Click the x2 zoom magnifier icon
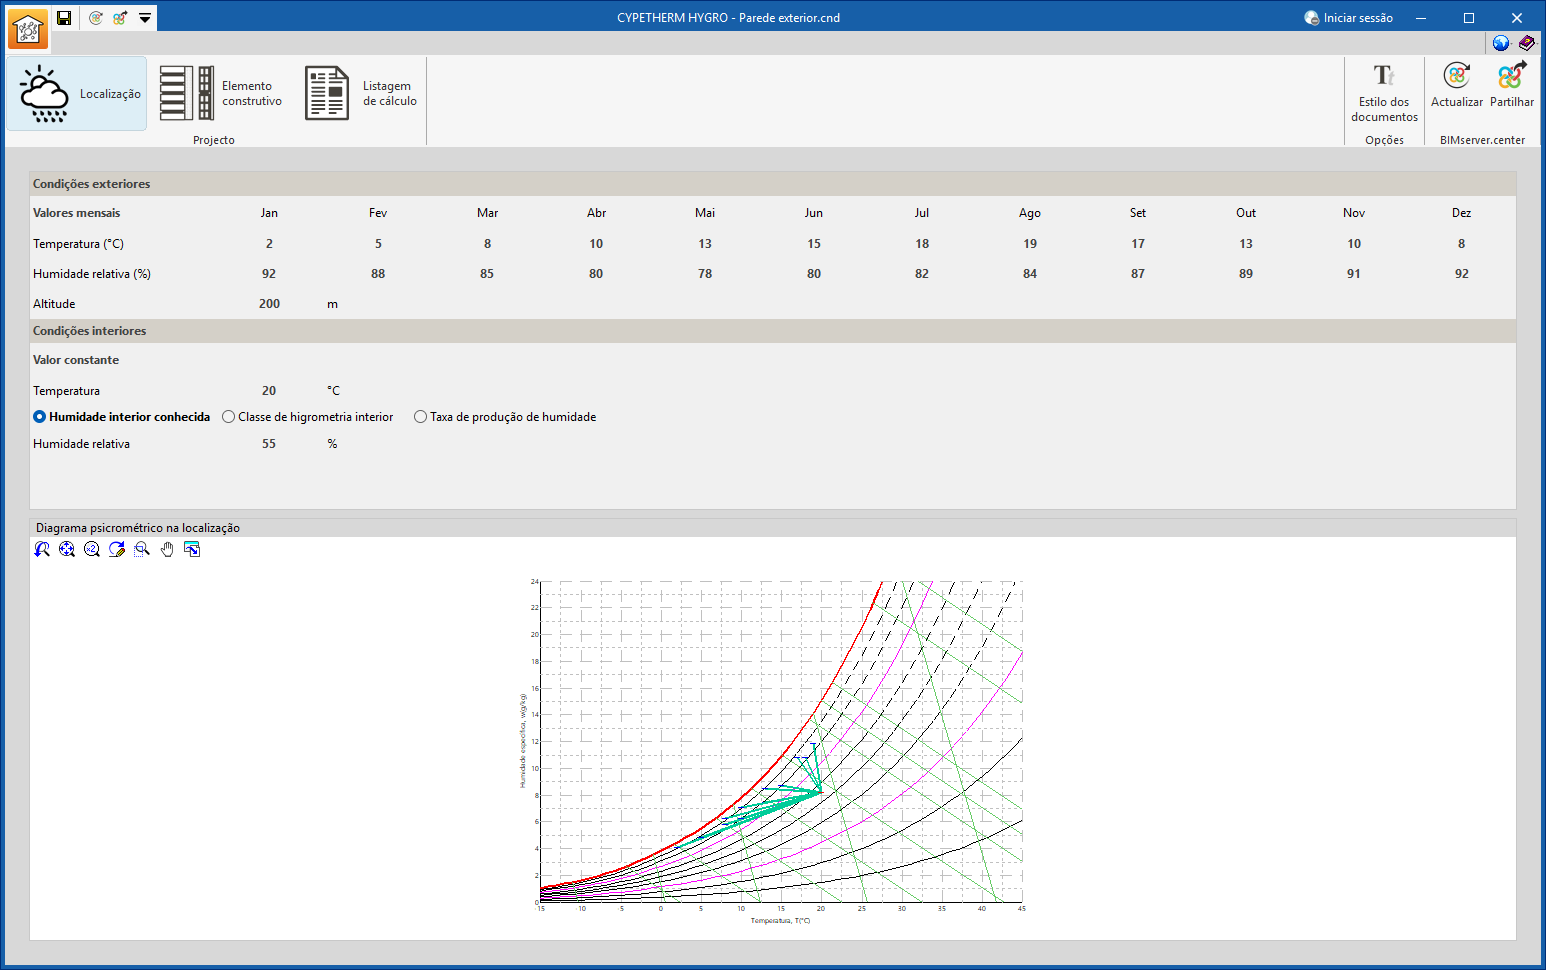The image size is (1546, 970). 92,549
